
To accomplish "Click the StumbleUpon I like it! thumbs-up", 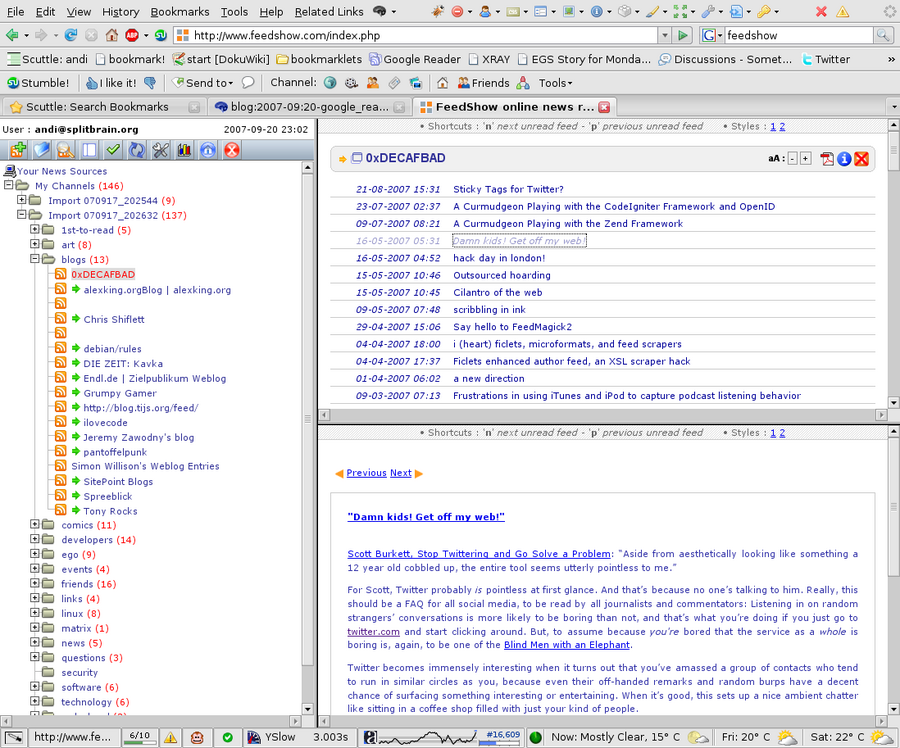I will pos(111,83).
